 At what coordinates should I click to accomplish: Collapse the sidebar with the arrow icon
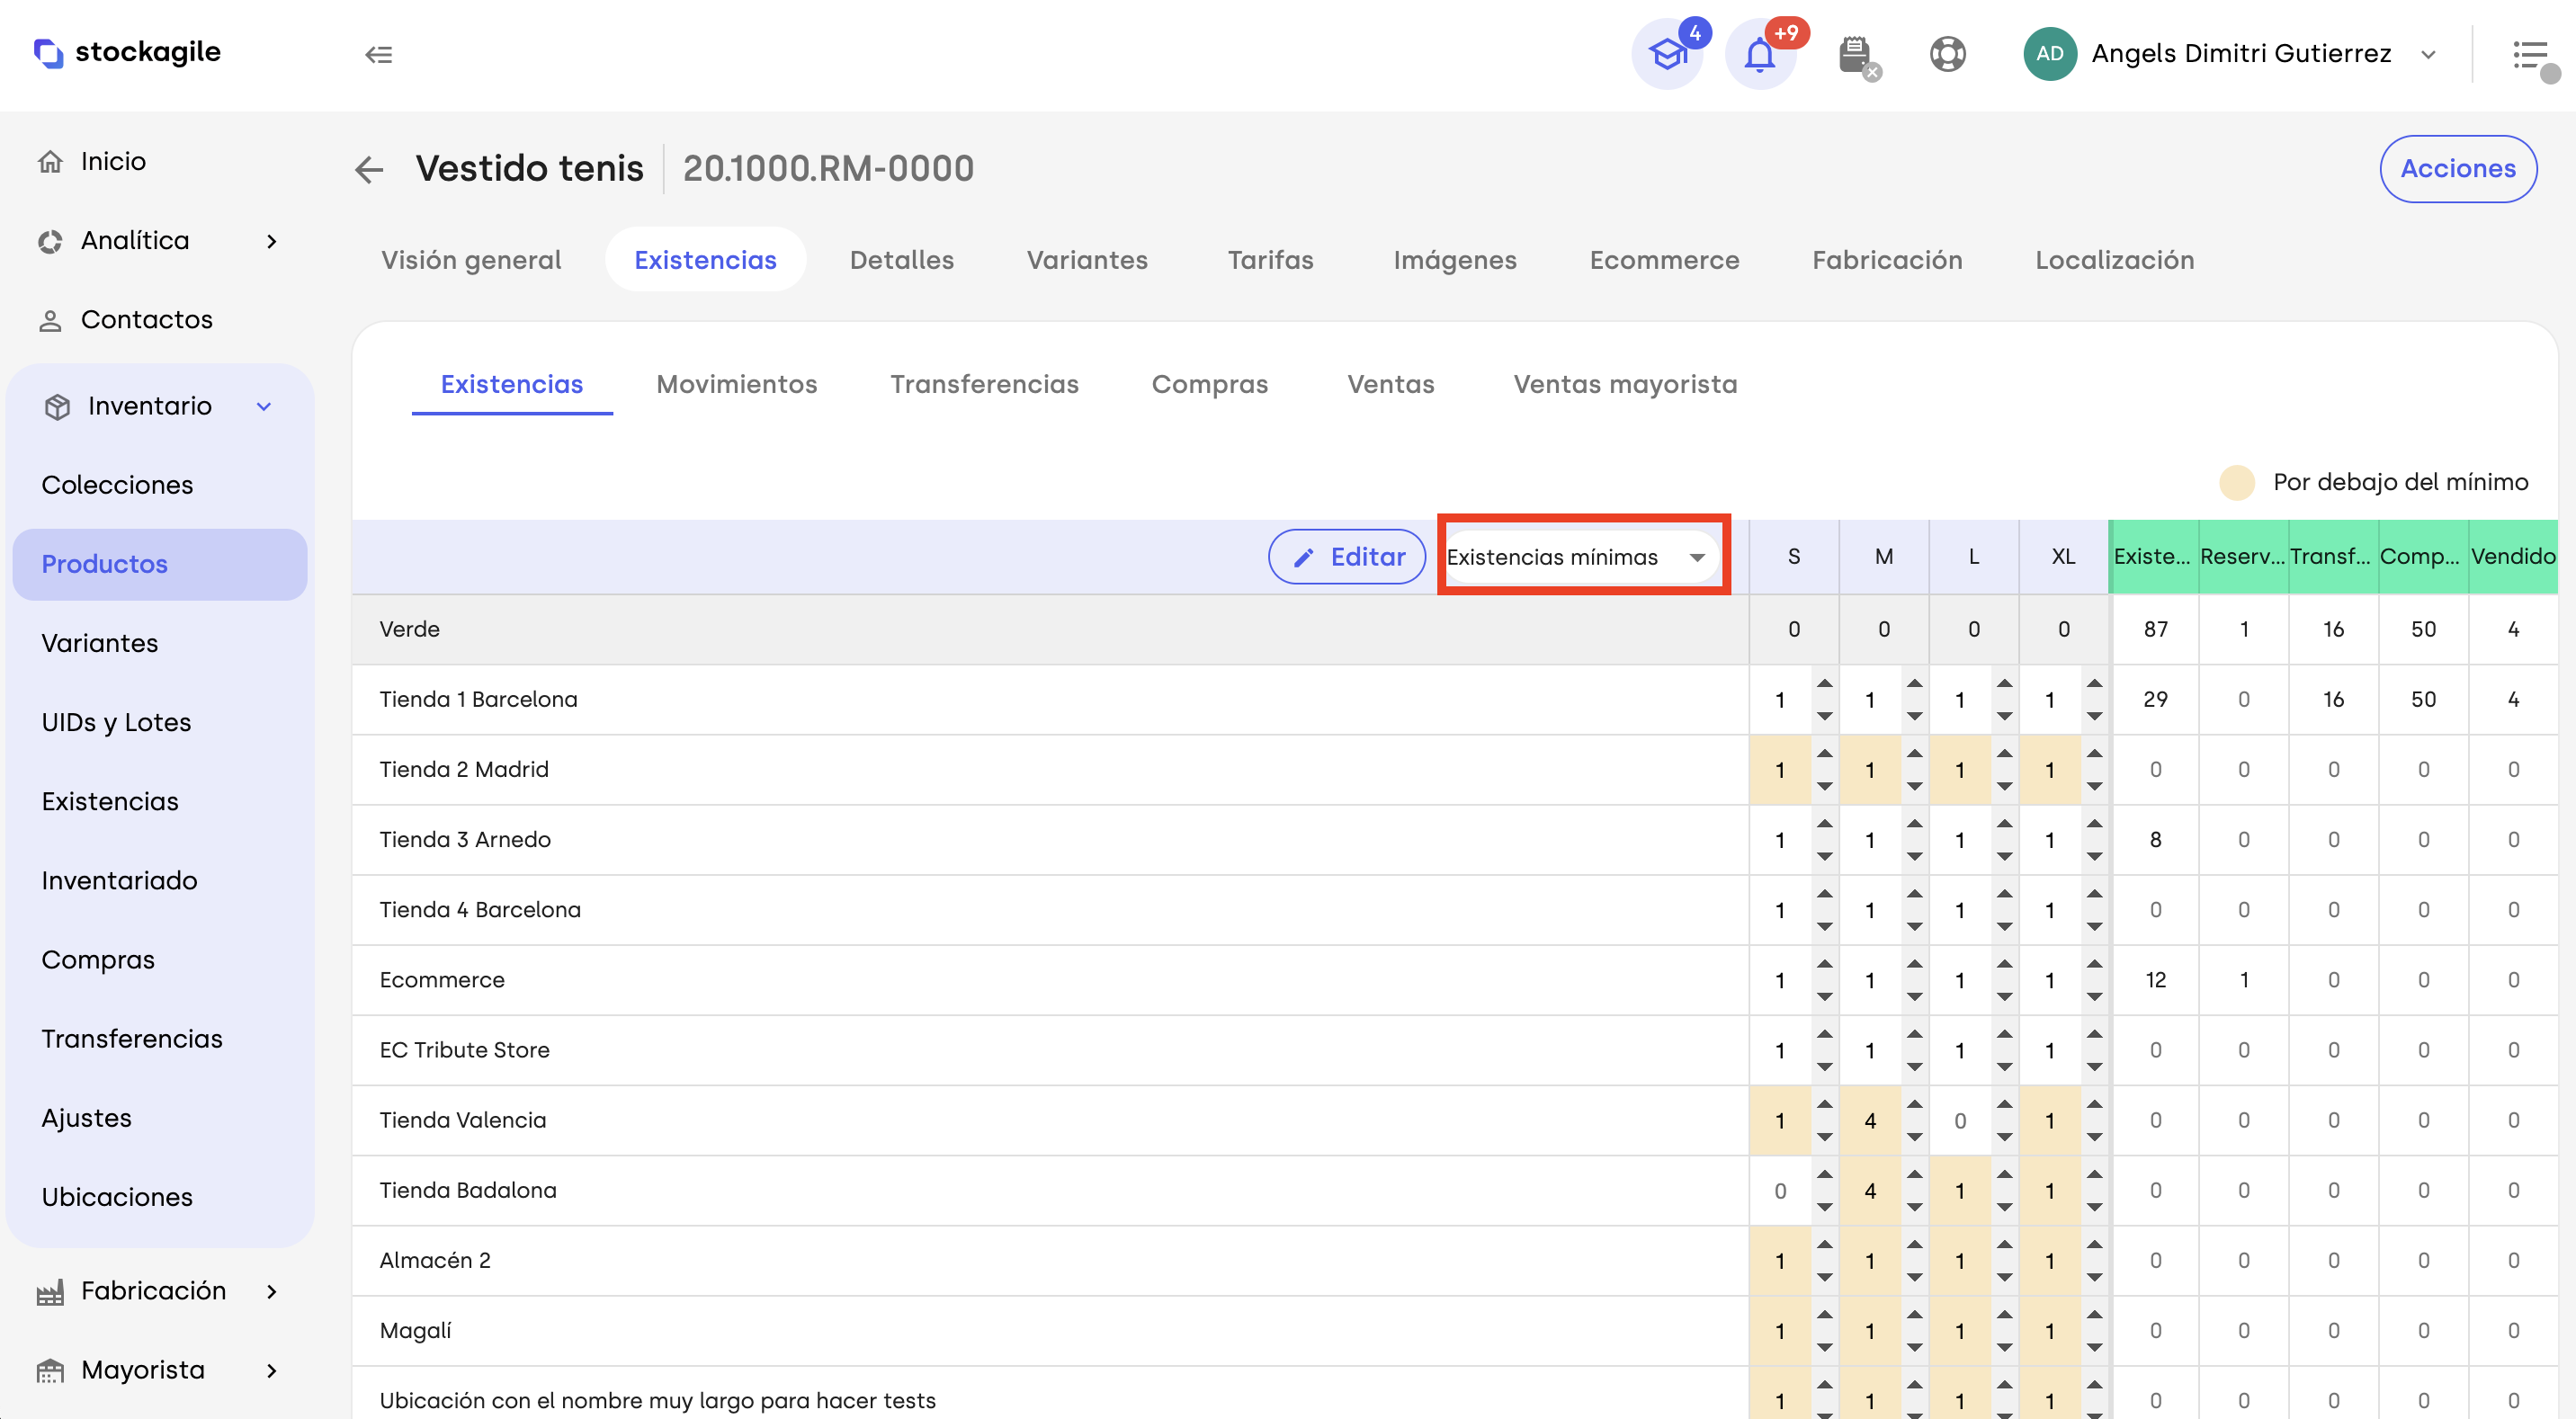[x=378, y=54]
